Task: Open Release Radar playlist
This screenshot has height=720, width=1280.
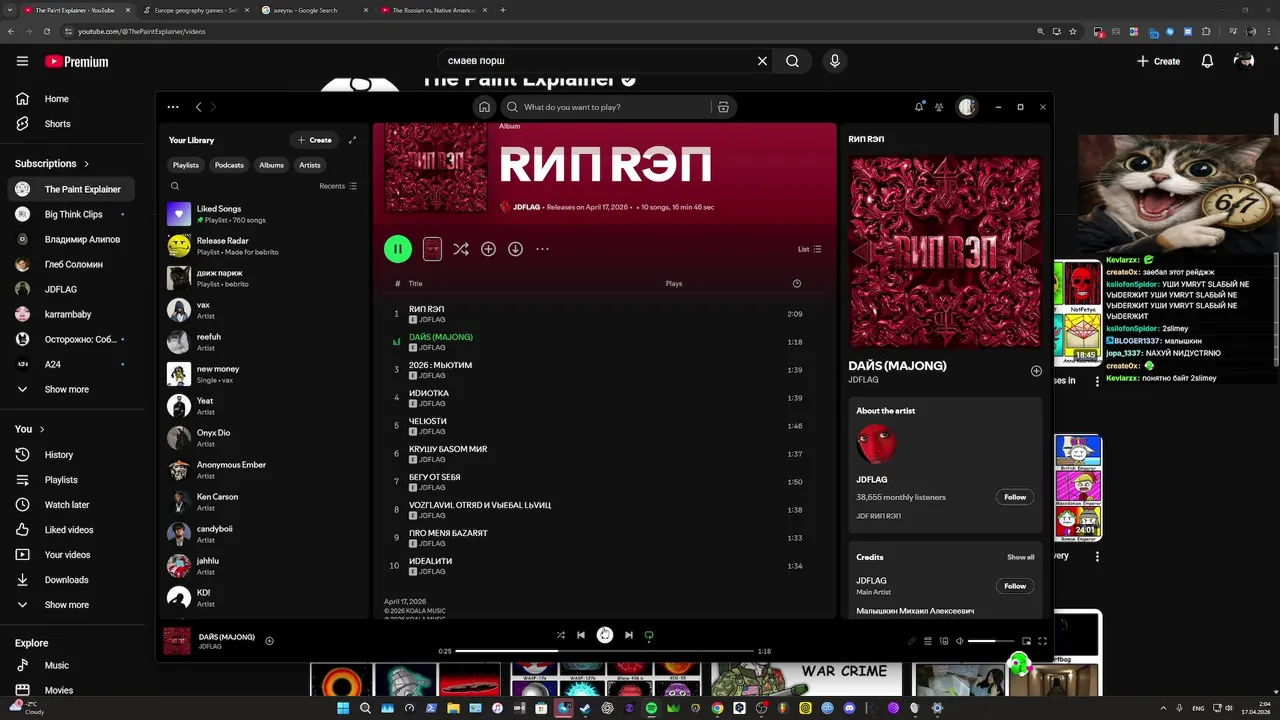Action: (x=264, y=246)
